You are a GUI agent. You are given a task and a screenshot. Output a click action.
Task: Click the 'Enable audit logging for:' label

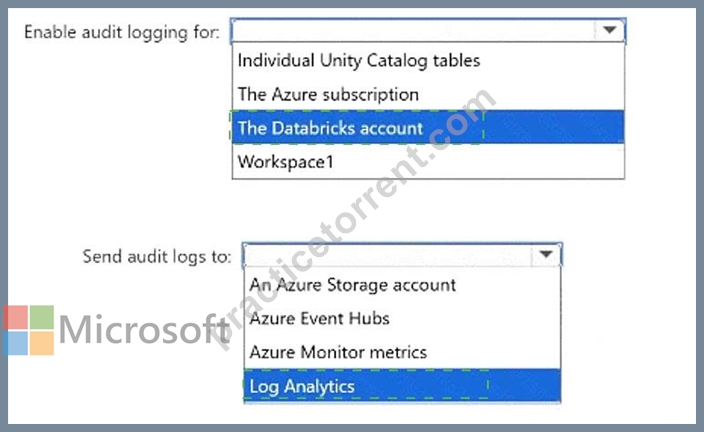pyautogui.click(x=122, y=32)
